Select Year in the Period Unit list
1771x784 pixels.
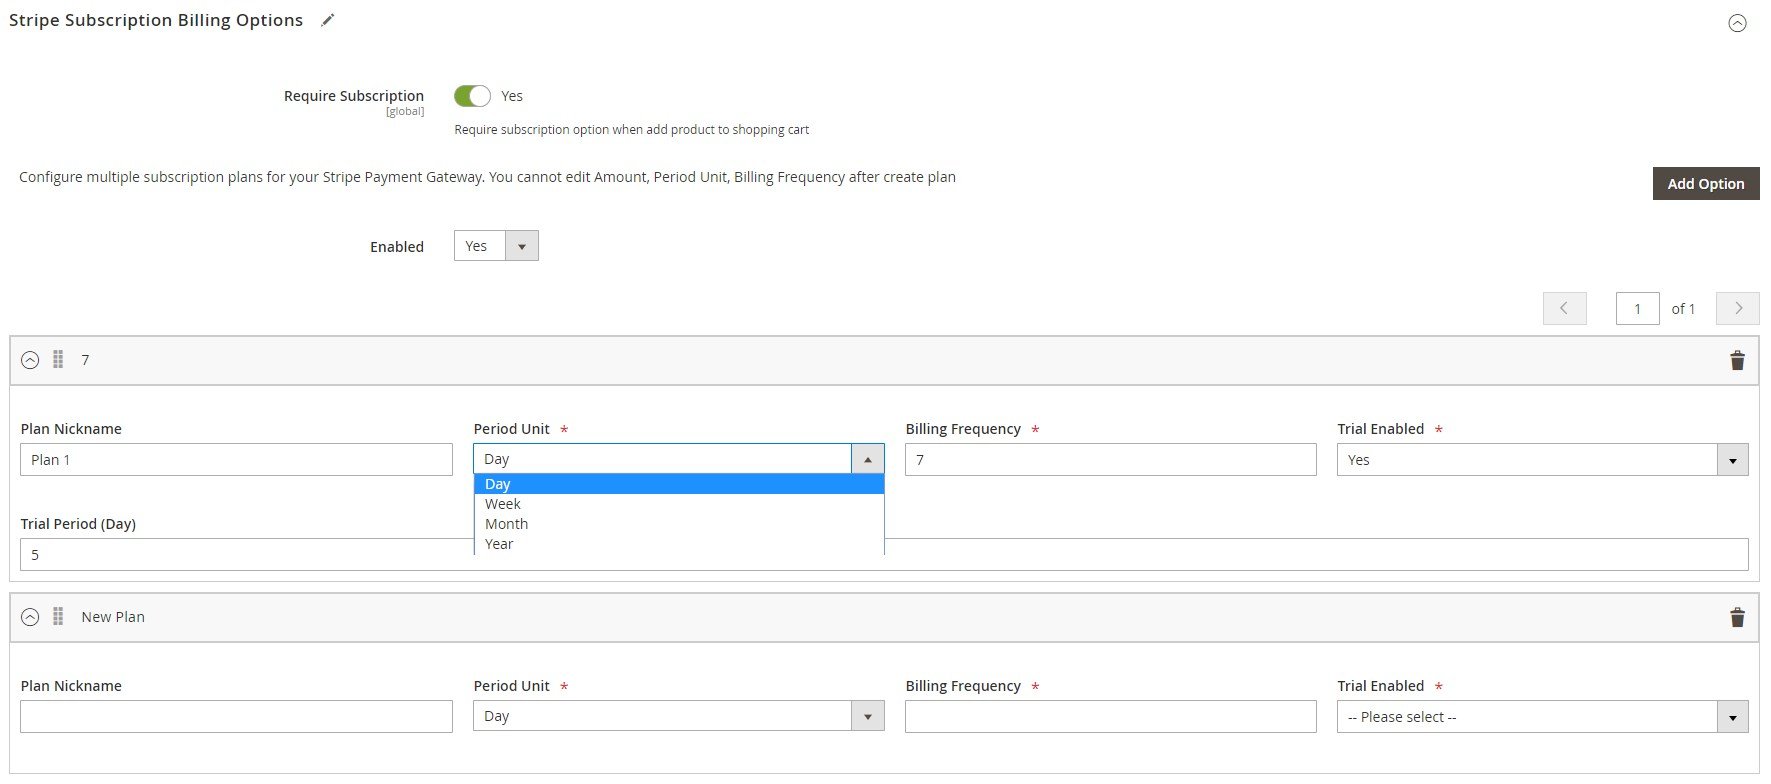[x=679, y=544]
